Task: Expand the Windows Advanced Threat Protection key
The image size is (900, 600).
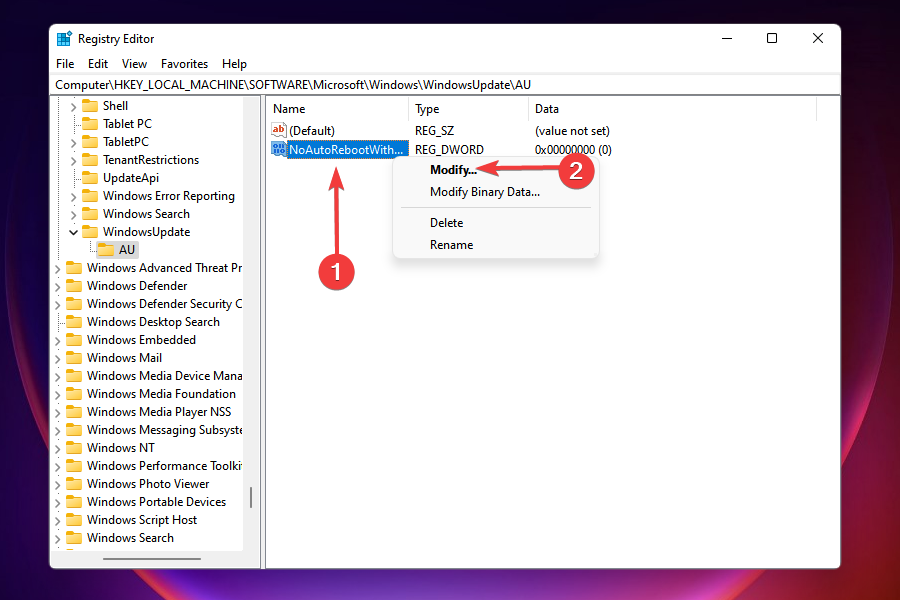Action: [57, 269]
